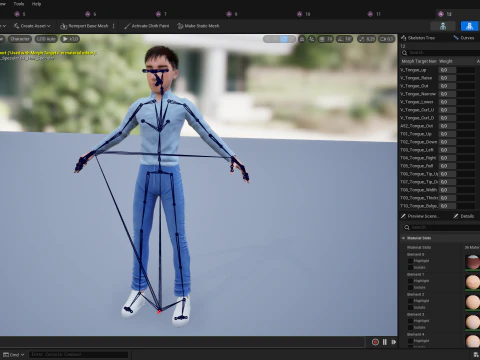This screenshot has width=480, height=360.
Task: Click Element 1 material thumbnail
Action: tap(473, 282)
